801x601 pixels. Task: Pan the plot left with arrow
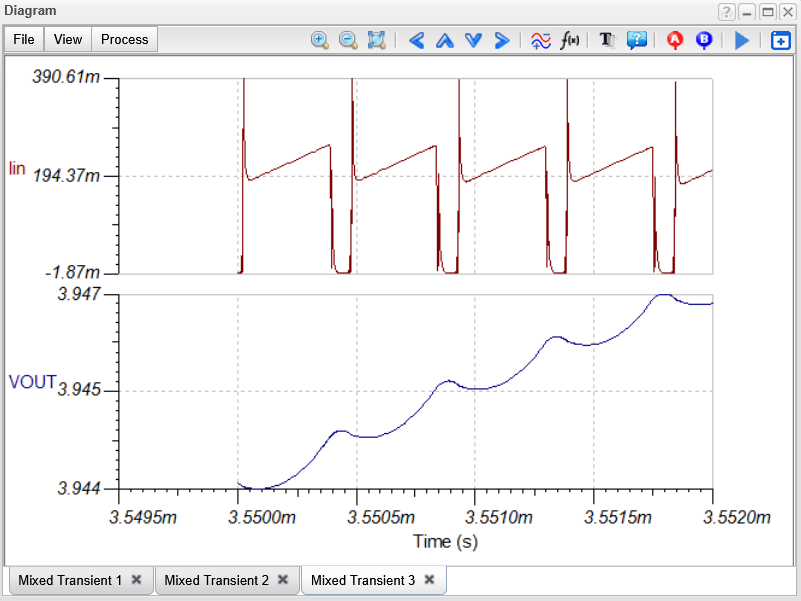[x=417, y=40]
